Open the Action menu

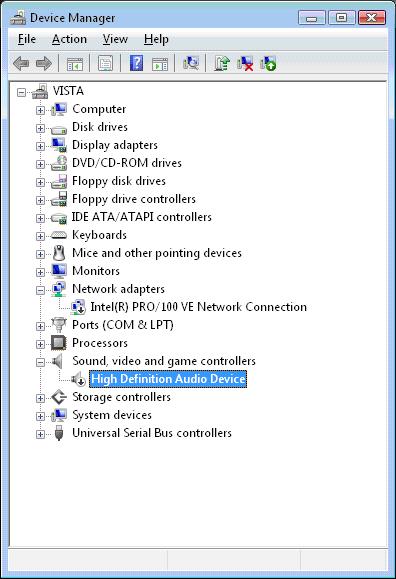coord(69,39)
